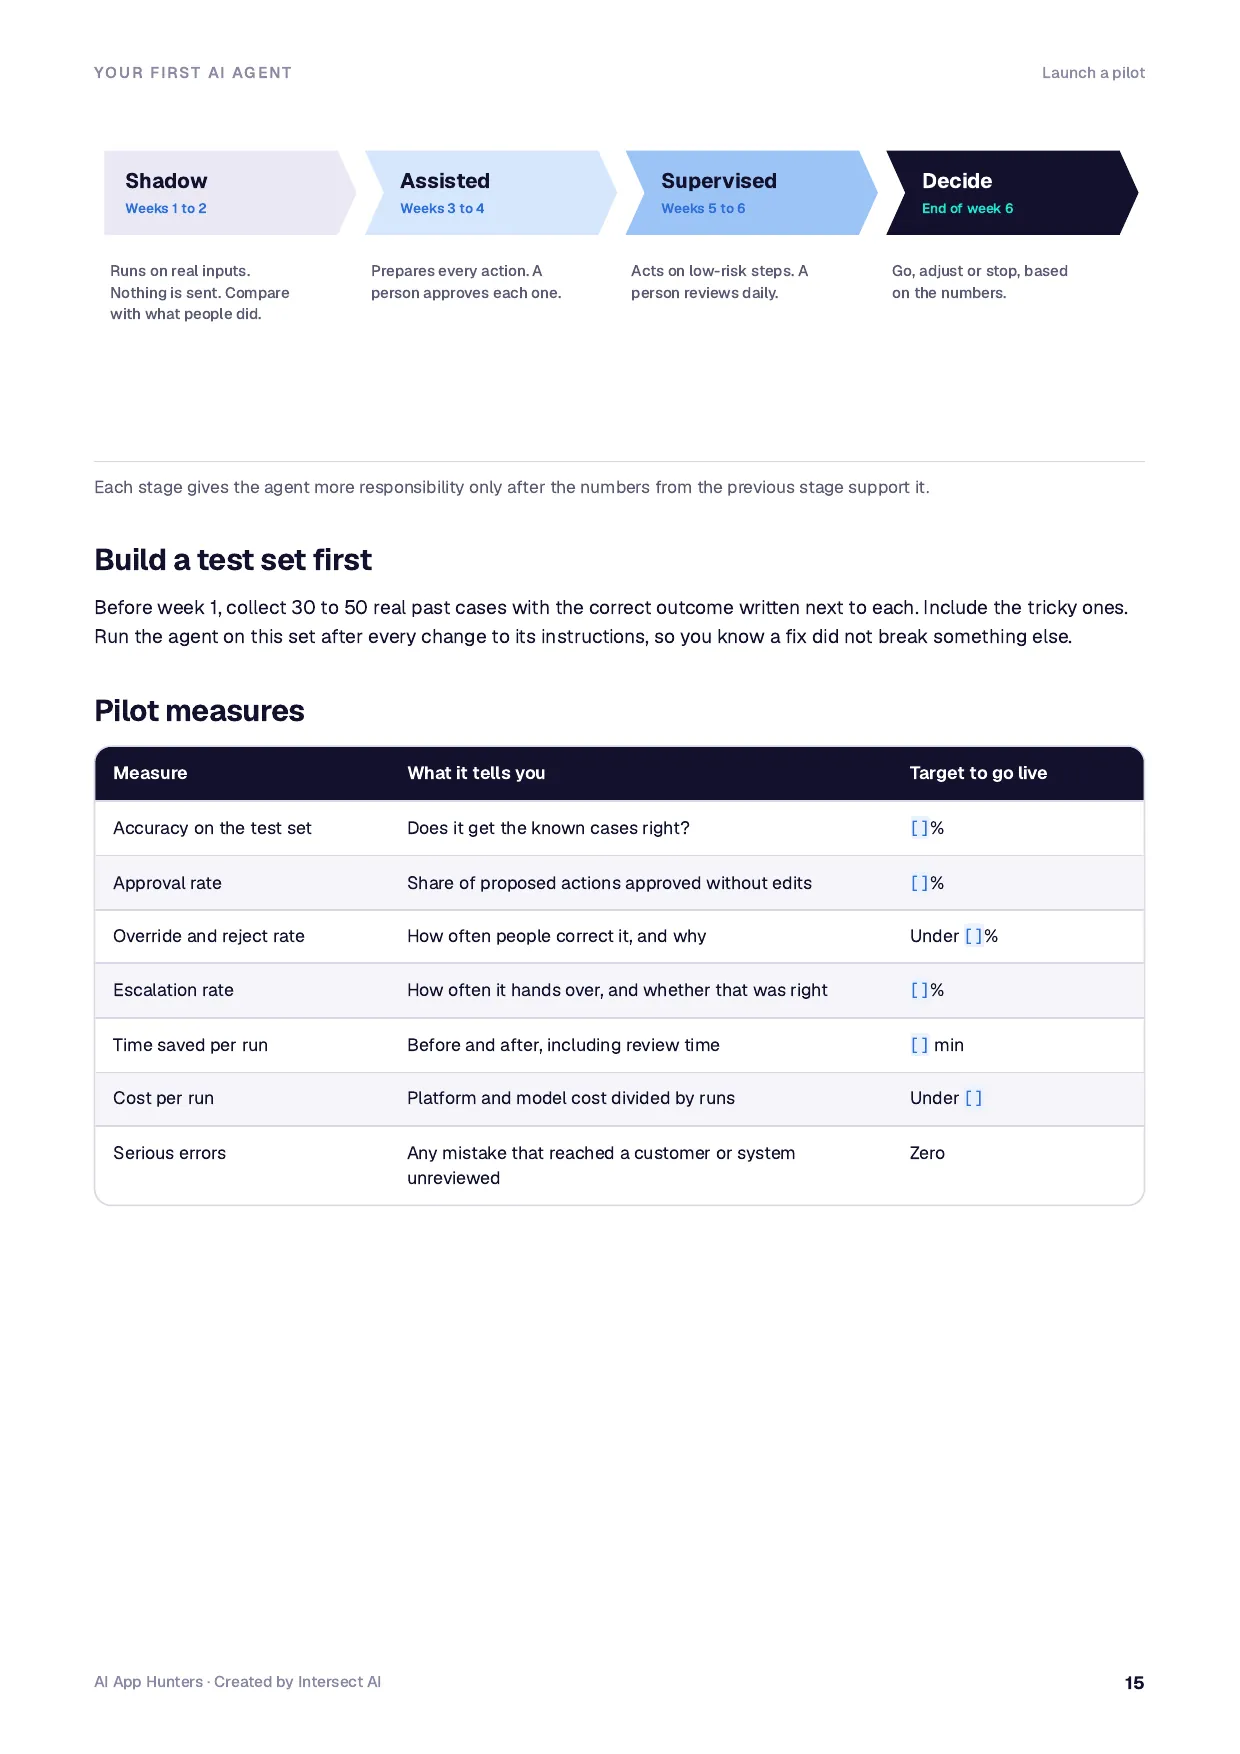Click the Time saved per run minutes placeholder
Screen dimensions: 1240x1754
tap(919, 1045)
